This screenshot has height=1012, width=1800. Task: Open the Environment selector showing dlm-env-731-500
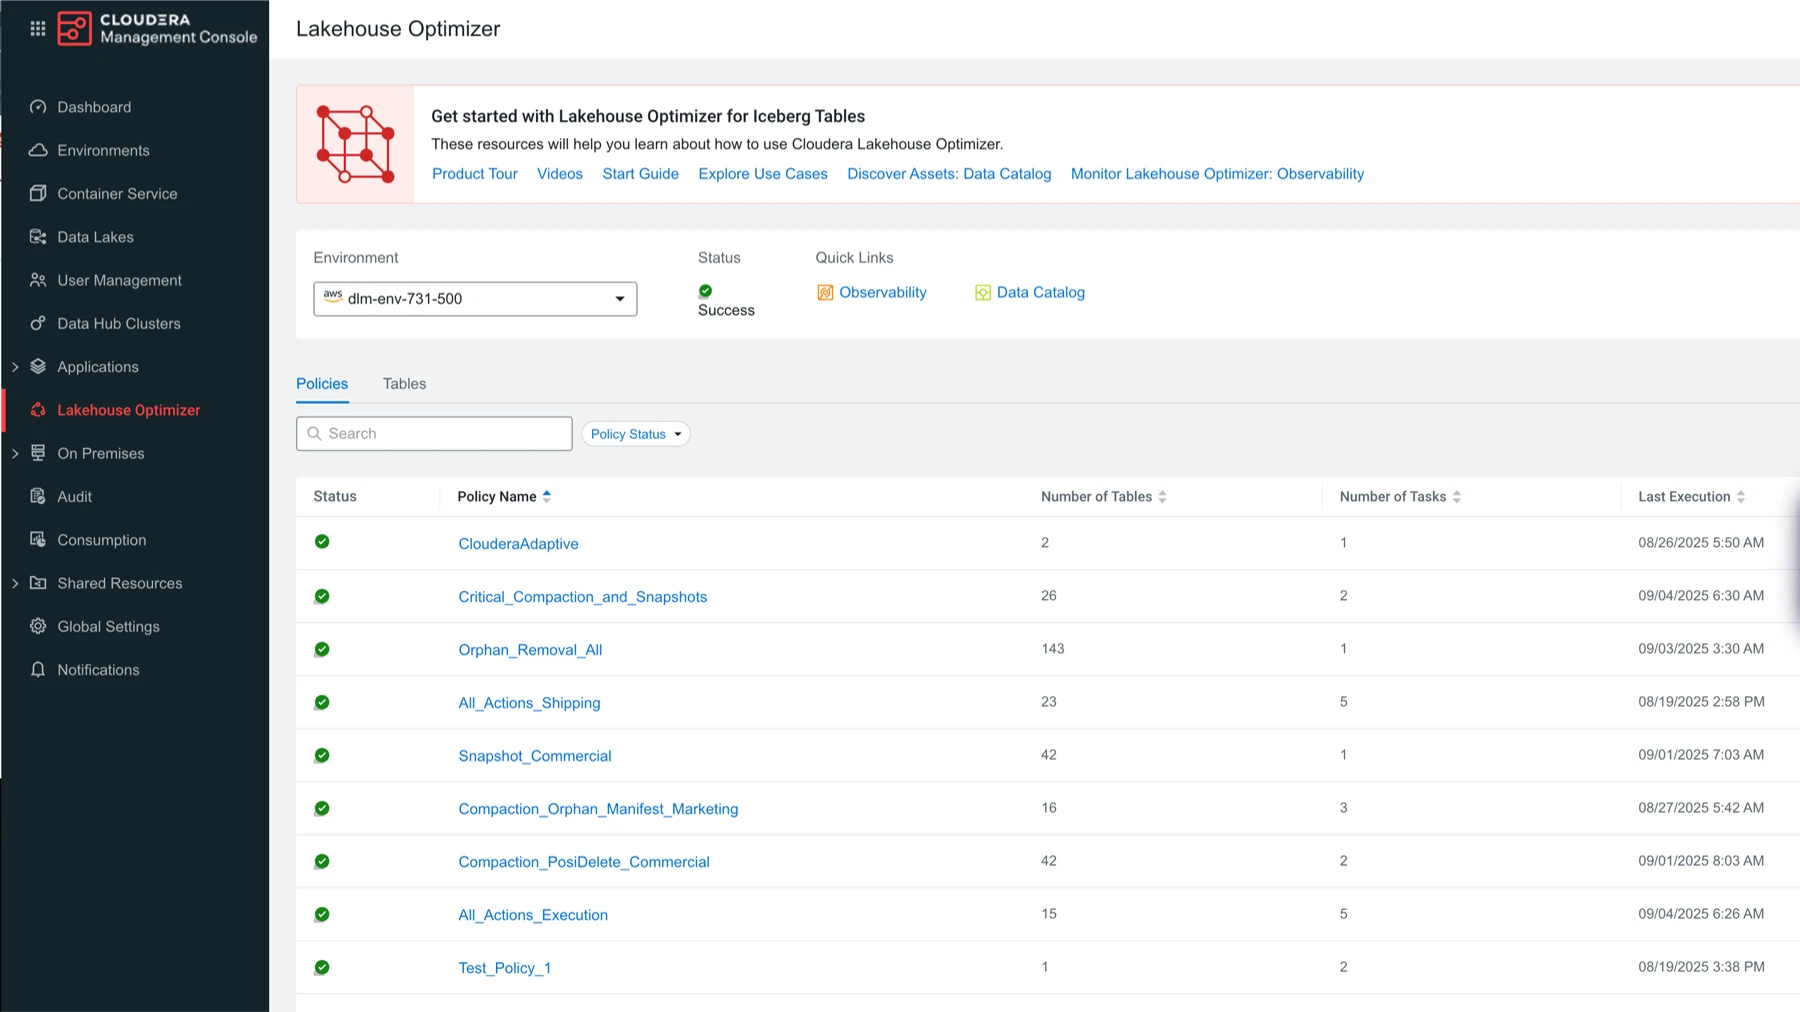point(474,298)
